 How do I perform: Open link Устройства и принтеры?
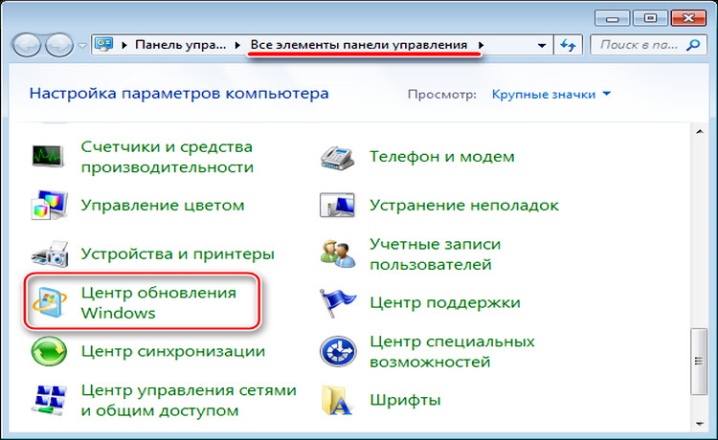[x=178, y=253]
